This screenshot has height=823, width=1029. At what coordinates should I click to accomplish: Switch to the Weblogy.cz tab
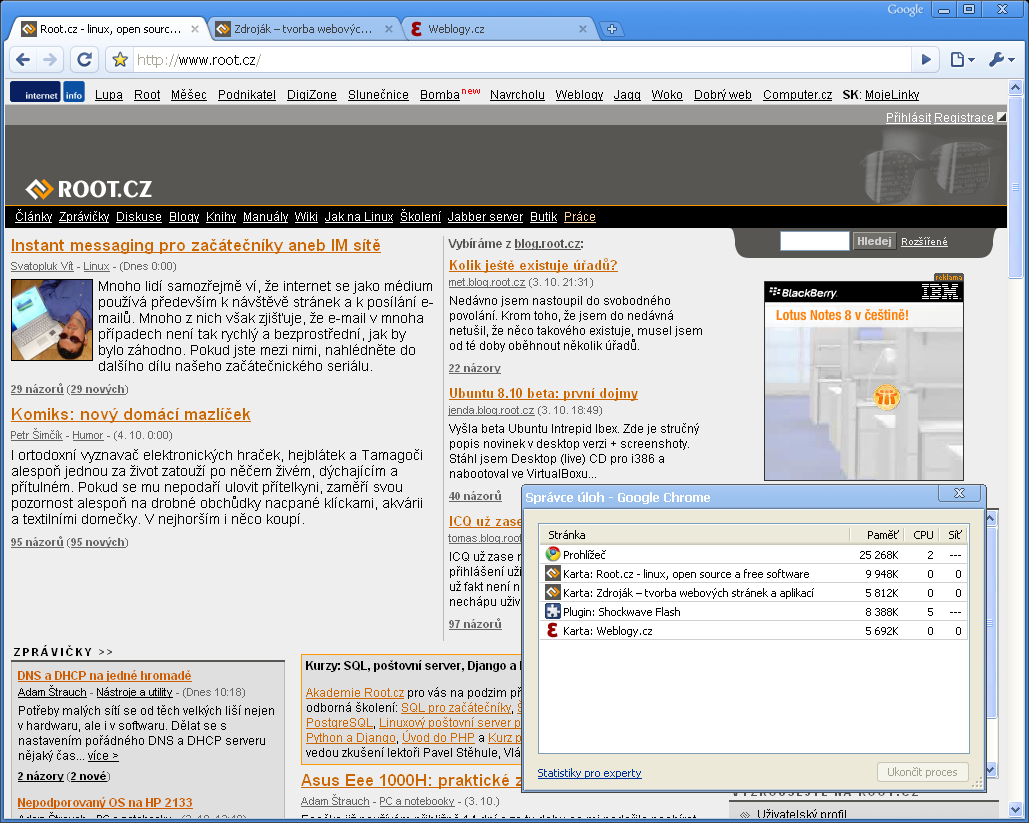[499, 29]
